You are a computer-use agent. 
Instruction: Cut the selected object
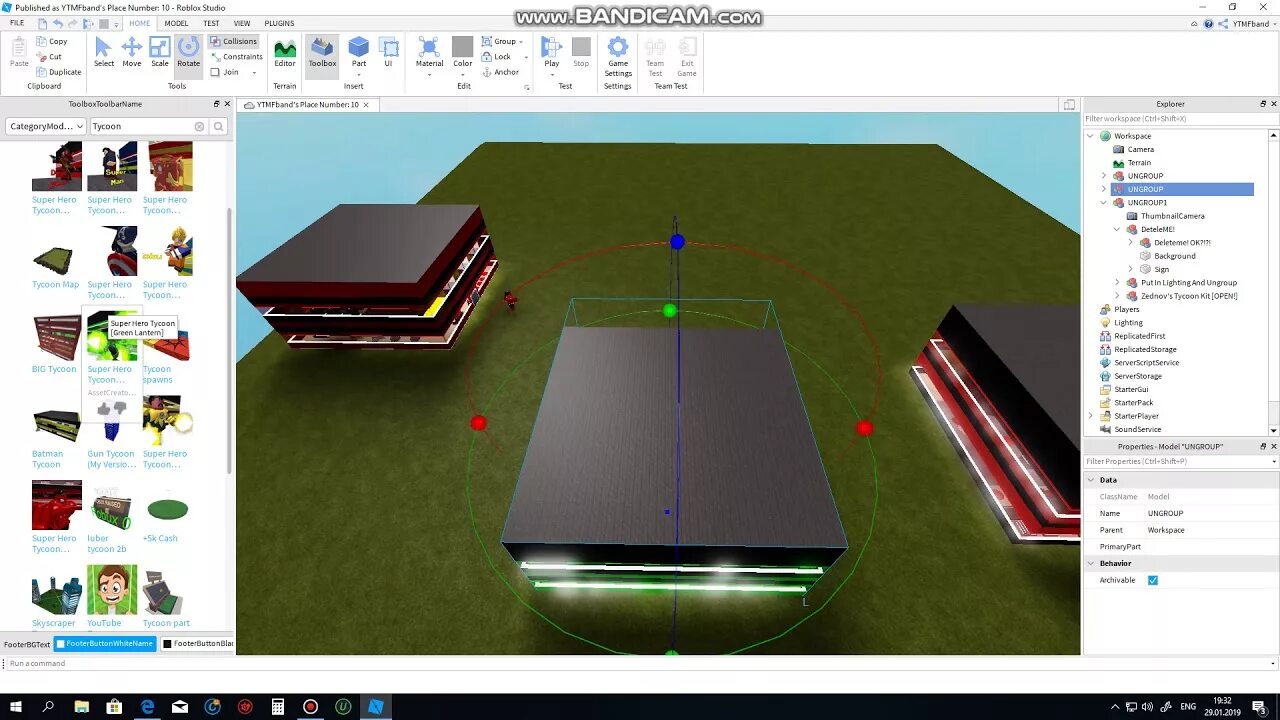click(x=48, y=57)
